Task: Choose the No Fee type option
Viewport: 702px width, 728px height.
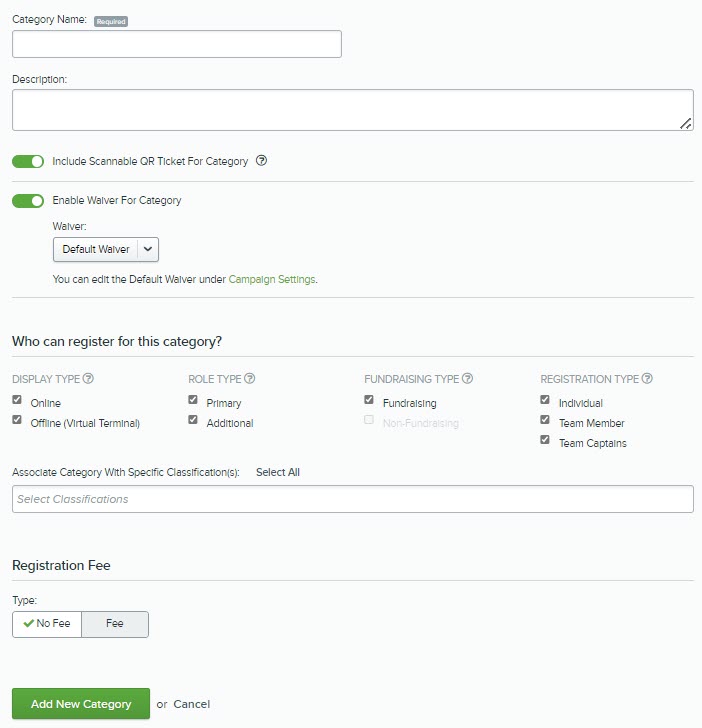Action: tap(47, 624)
